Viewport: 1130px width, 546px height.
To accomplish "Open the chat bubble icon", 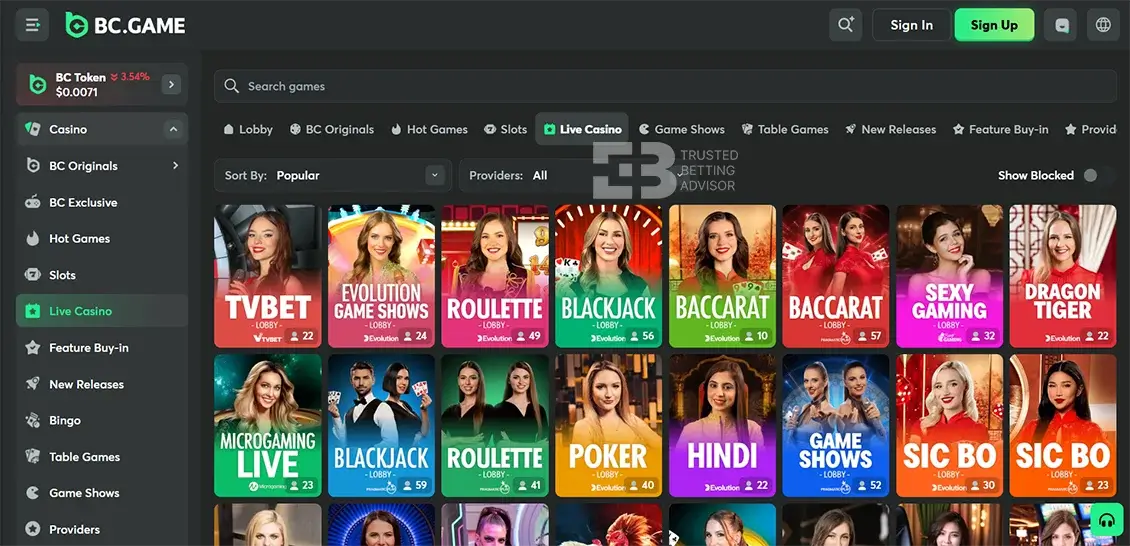I will click(1061, 25).
